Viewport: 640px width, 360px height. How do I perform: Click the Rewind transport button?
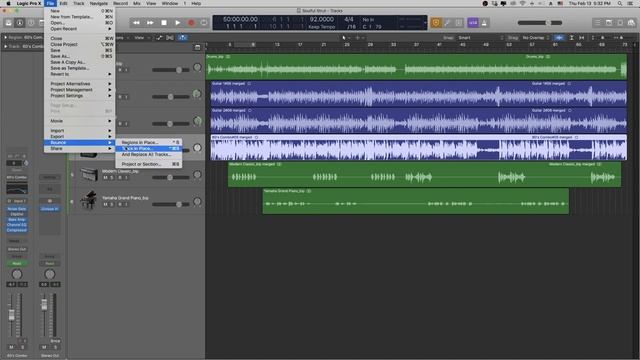[x=136, y=23]
